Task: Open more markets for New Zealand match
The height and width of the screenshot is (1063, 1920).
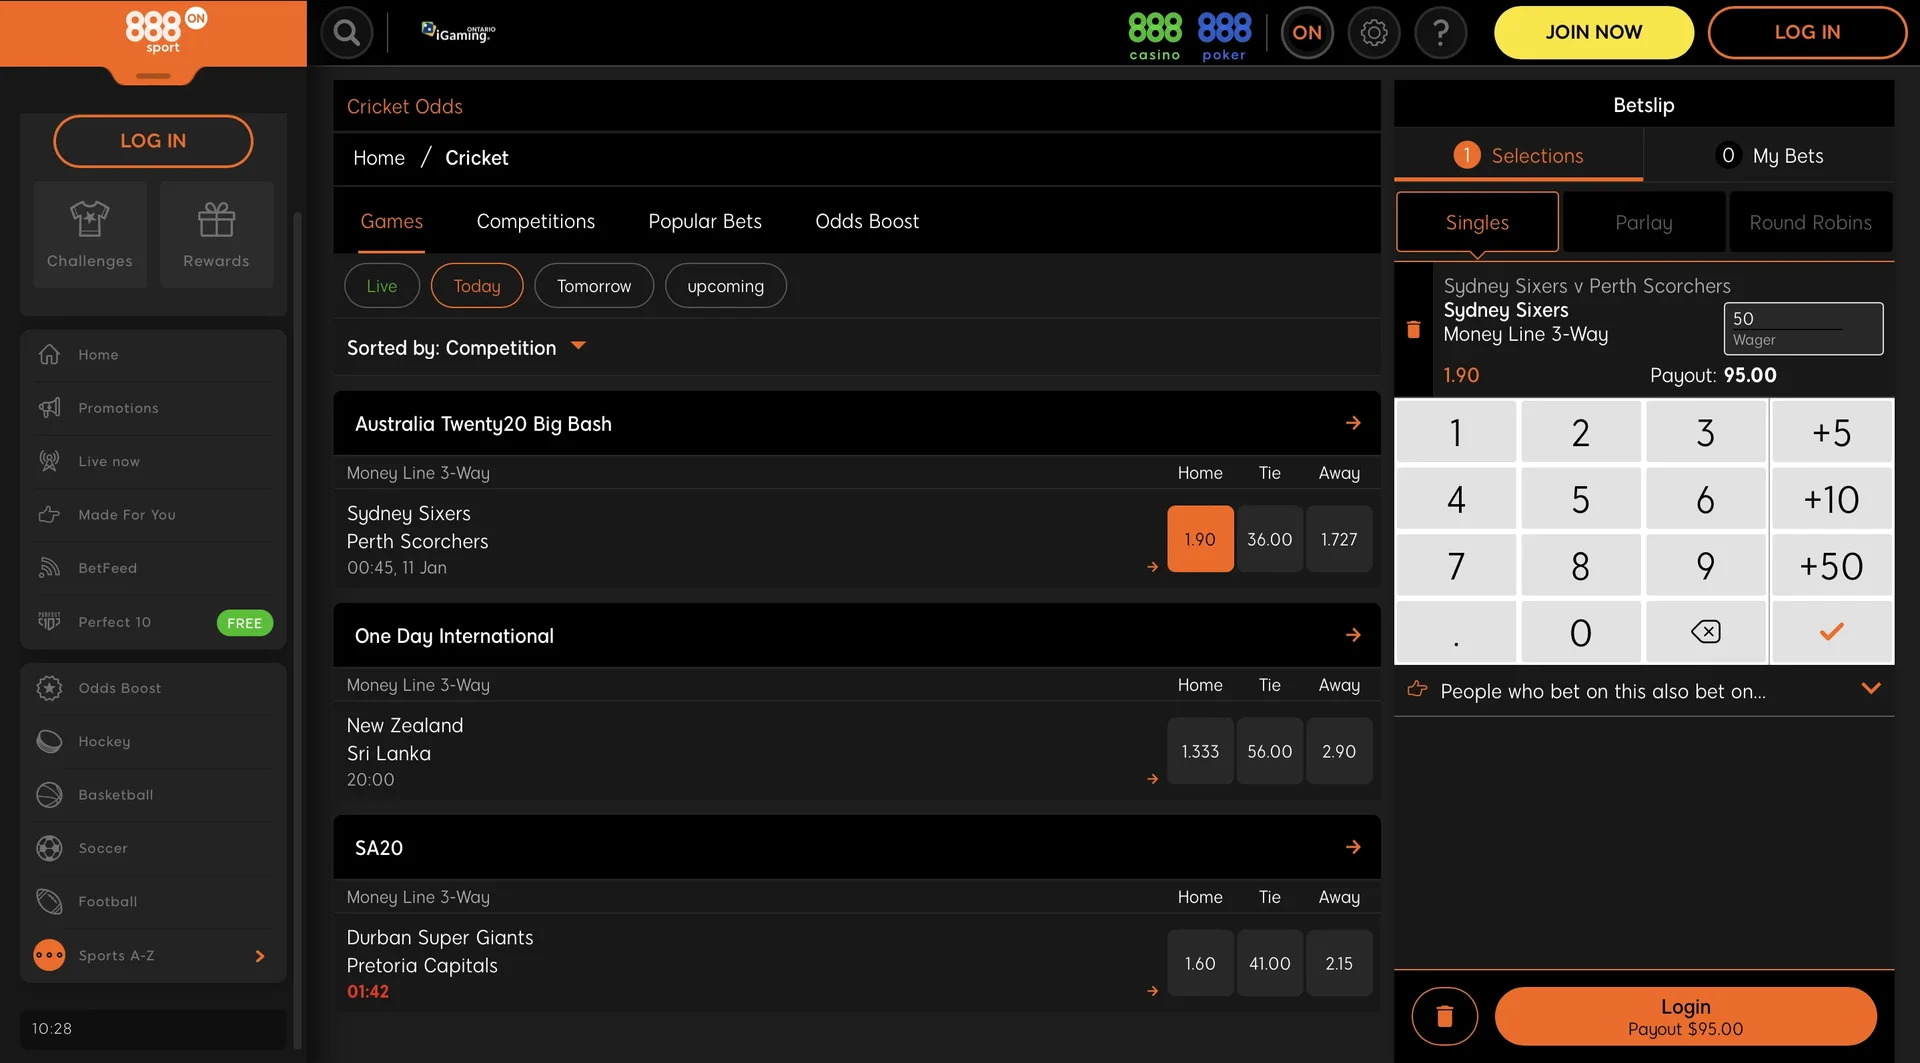Action: click(x=1152, y=779)
